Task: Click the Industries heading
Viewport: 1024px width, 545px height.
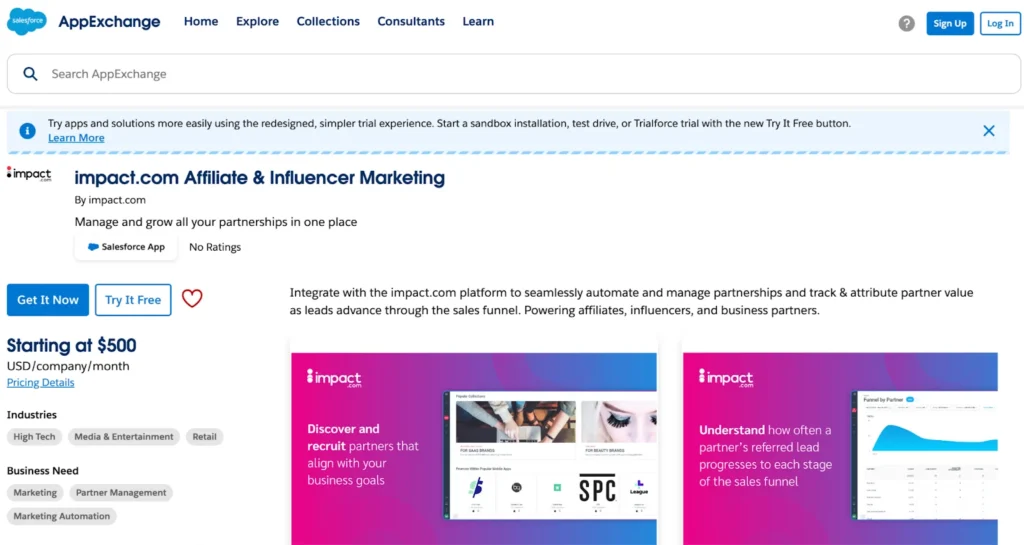Action: click(x=32, y=415)
